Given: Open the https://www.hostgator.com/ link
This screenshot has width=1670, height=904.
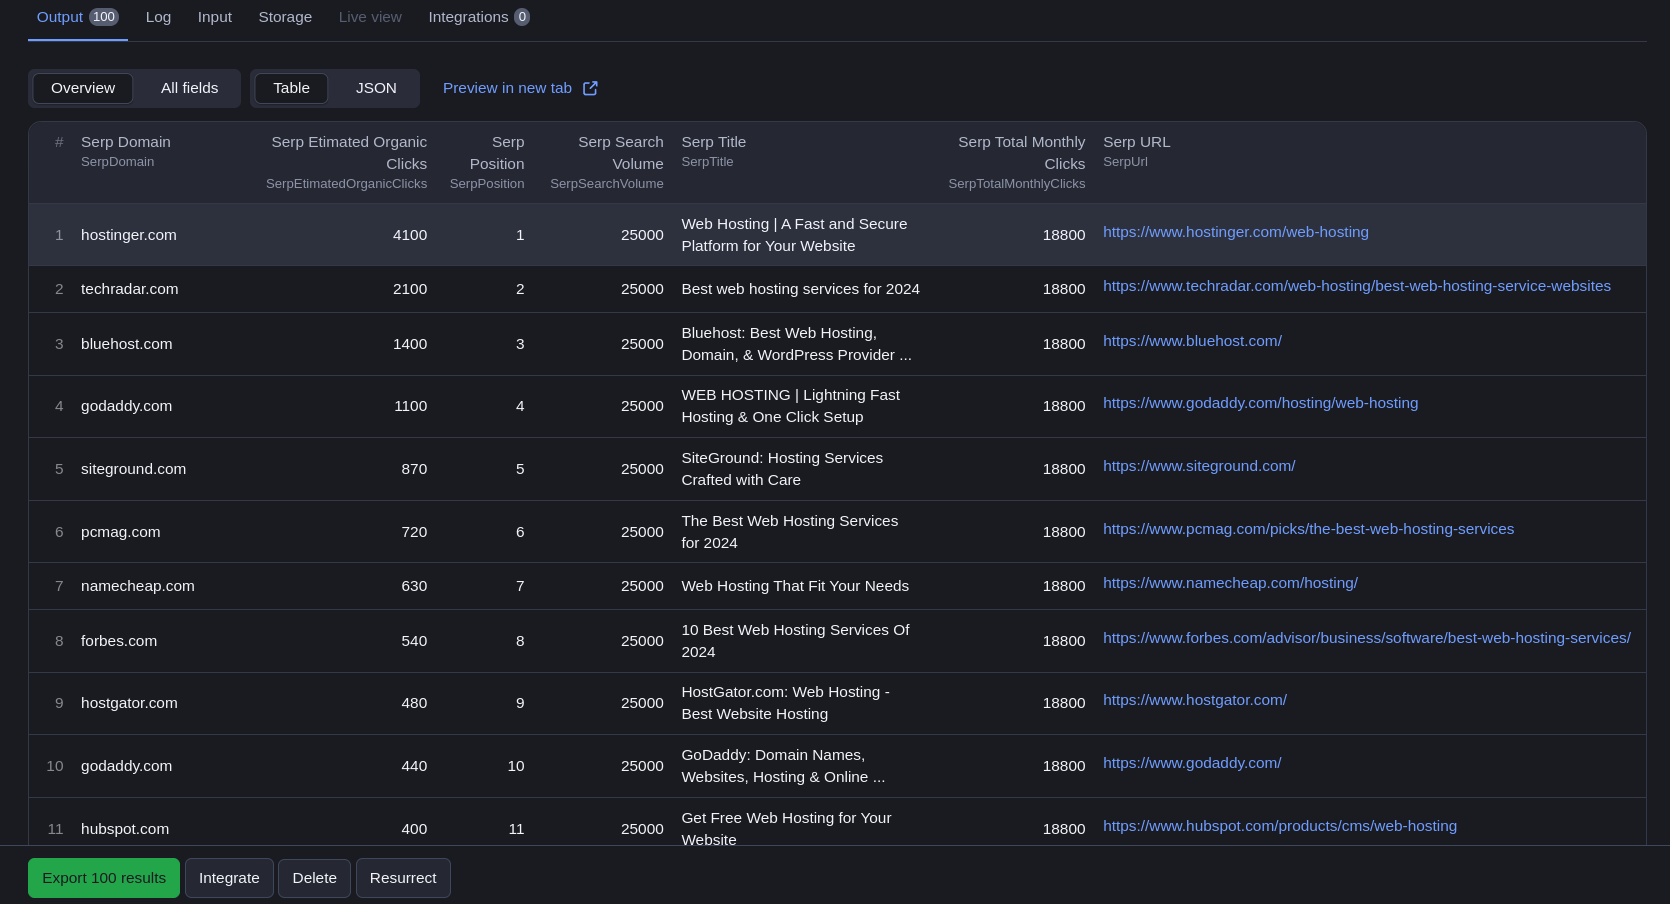Looking at the screenshot, I should tap(1194, 700).
